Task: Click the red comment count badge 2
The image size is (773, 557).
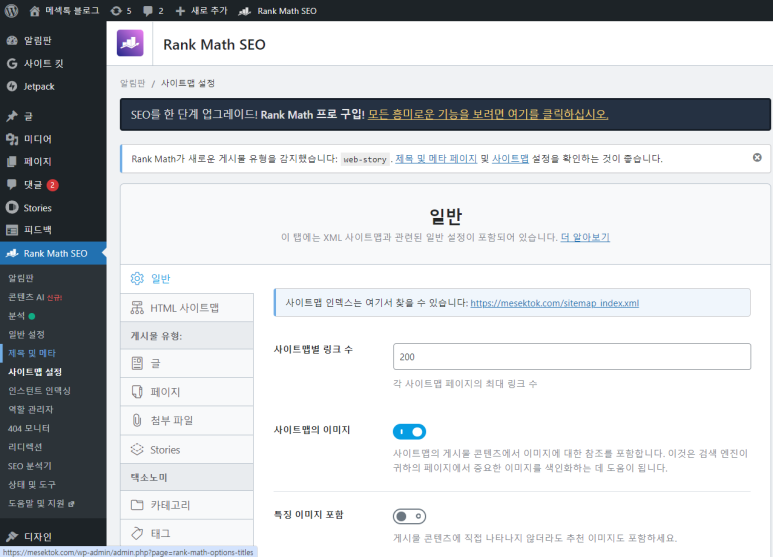Action: tap(53, 185)
